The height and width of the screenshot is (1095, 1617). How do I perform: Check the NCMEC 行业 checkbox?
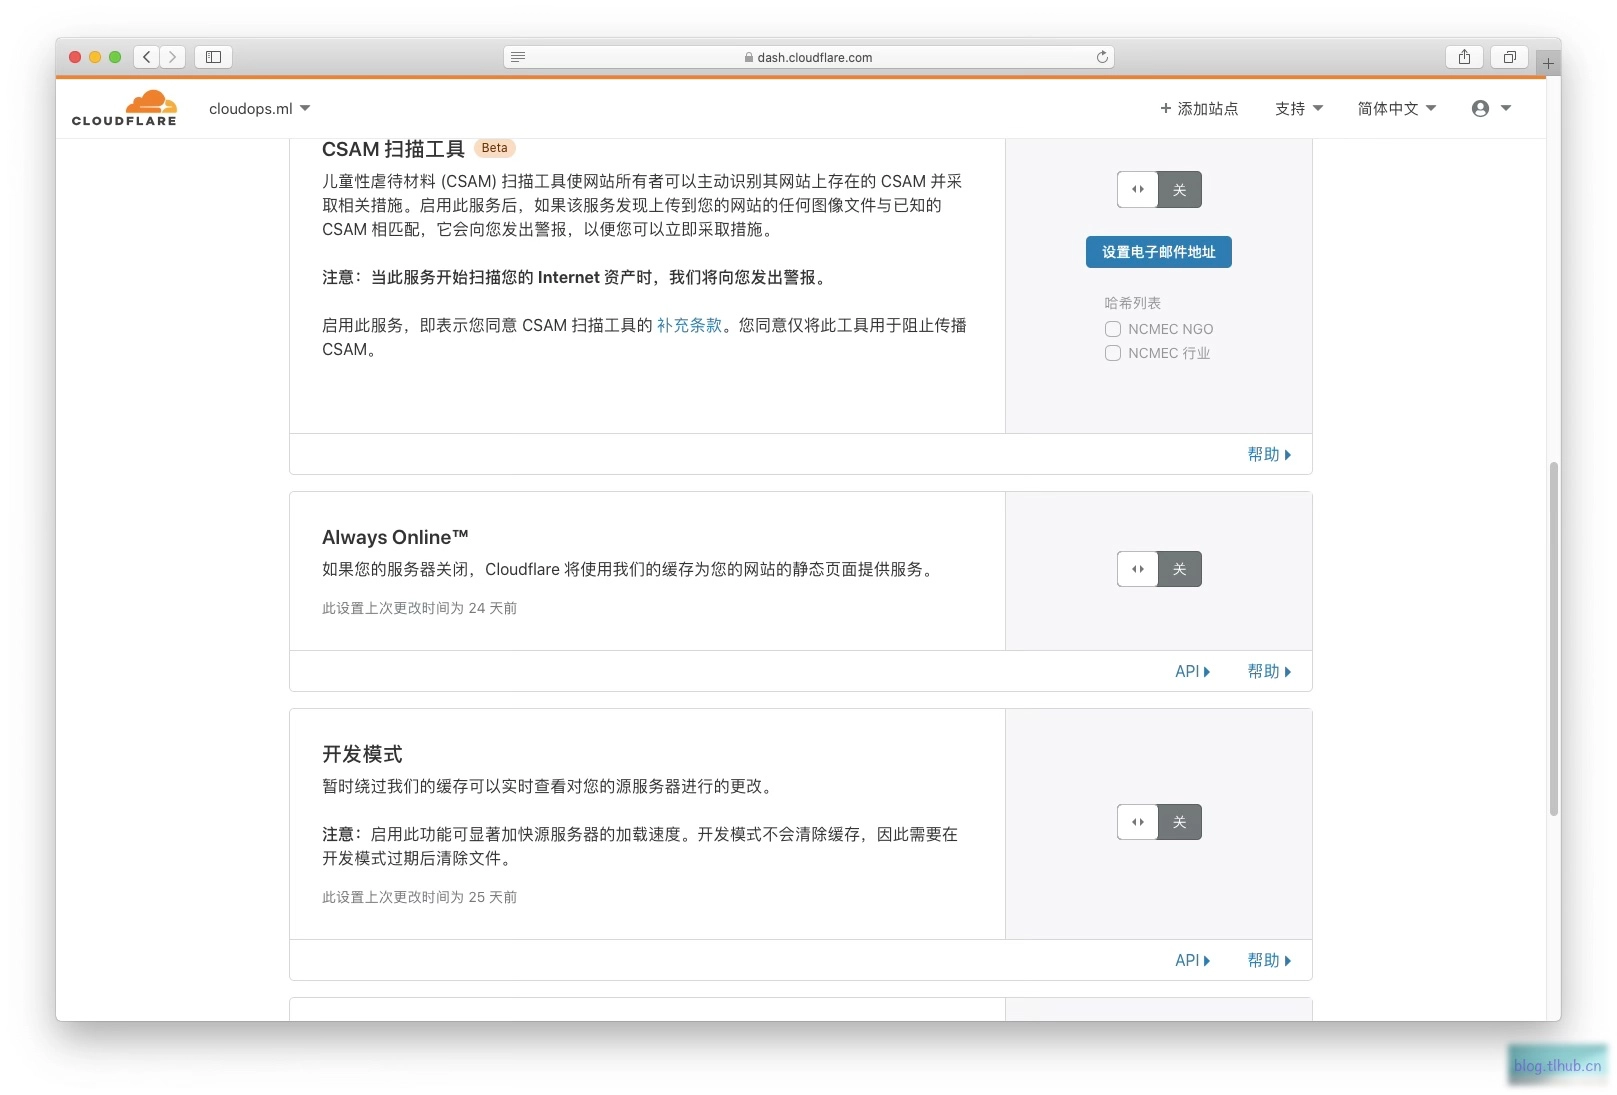[x=1113, y=353]
